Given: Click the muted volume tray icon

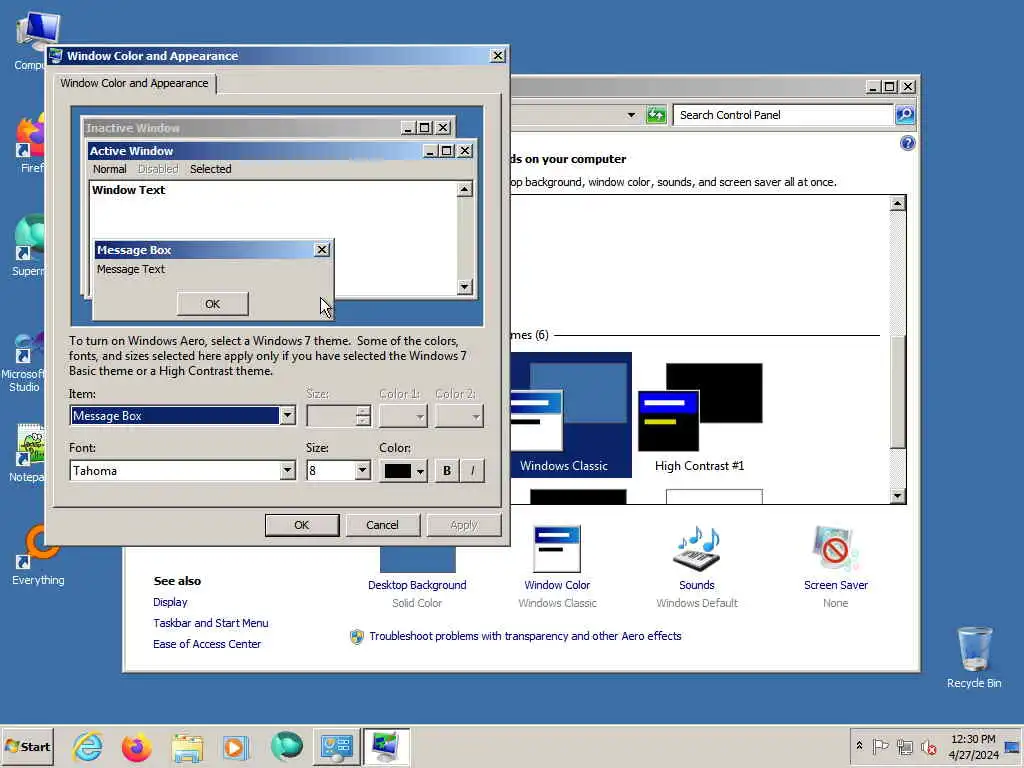Looking at the screenshot, I should (928, 746).
